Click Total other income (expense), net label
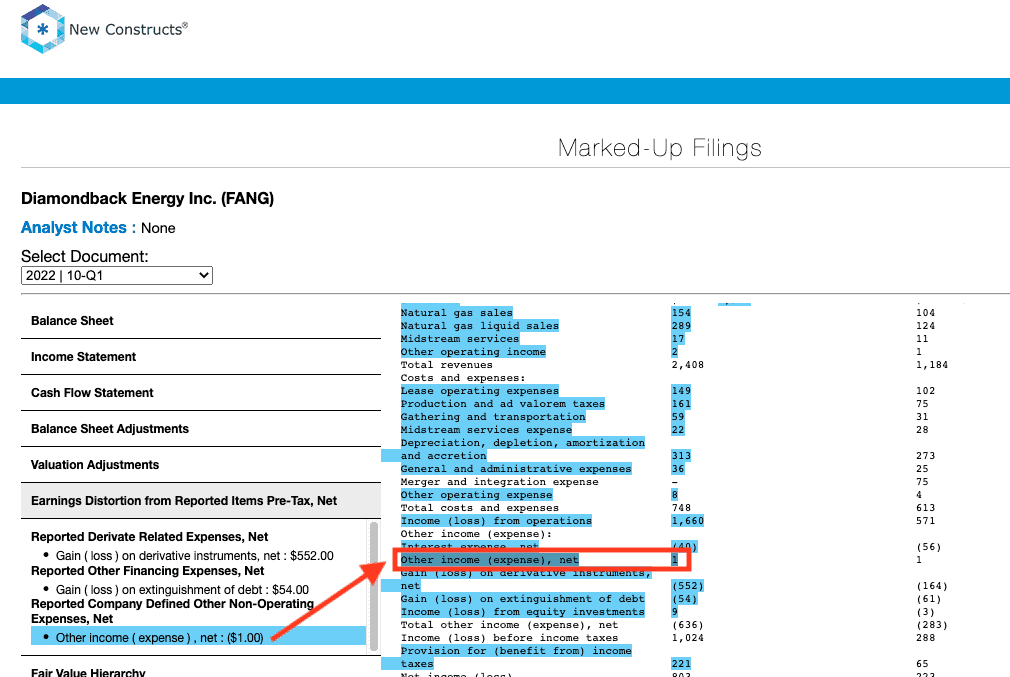 [x=510, y=625]
